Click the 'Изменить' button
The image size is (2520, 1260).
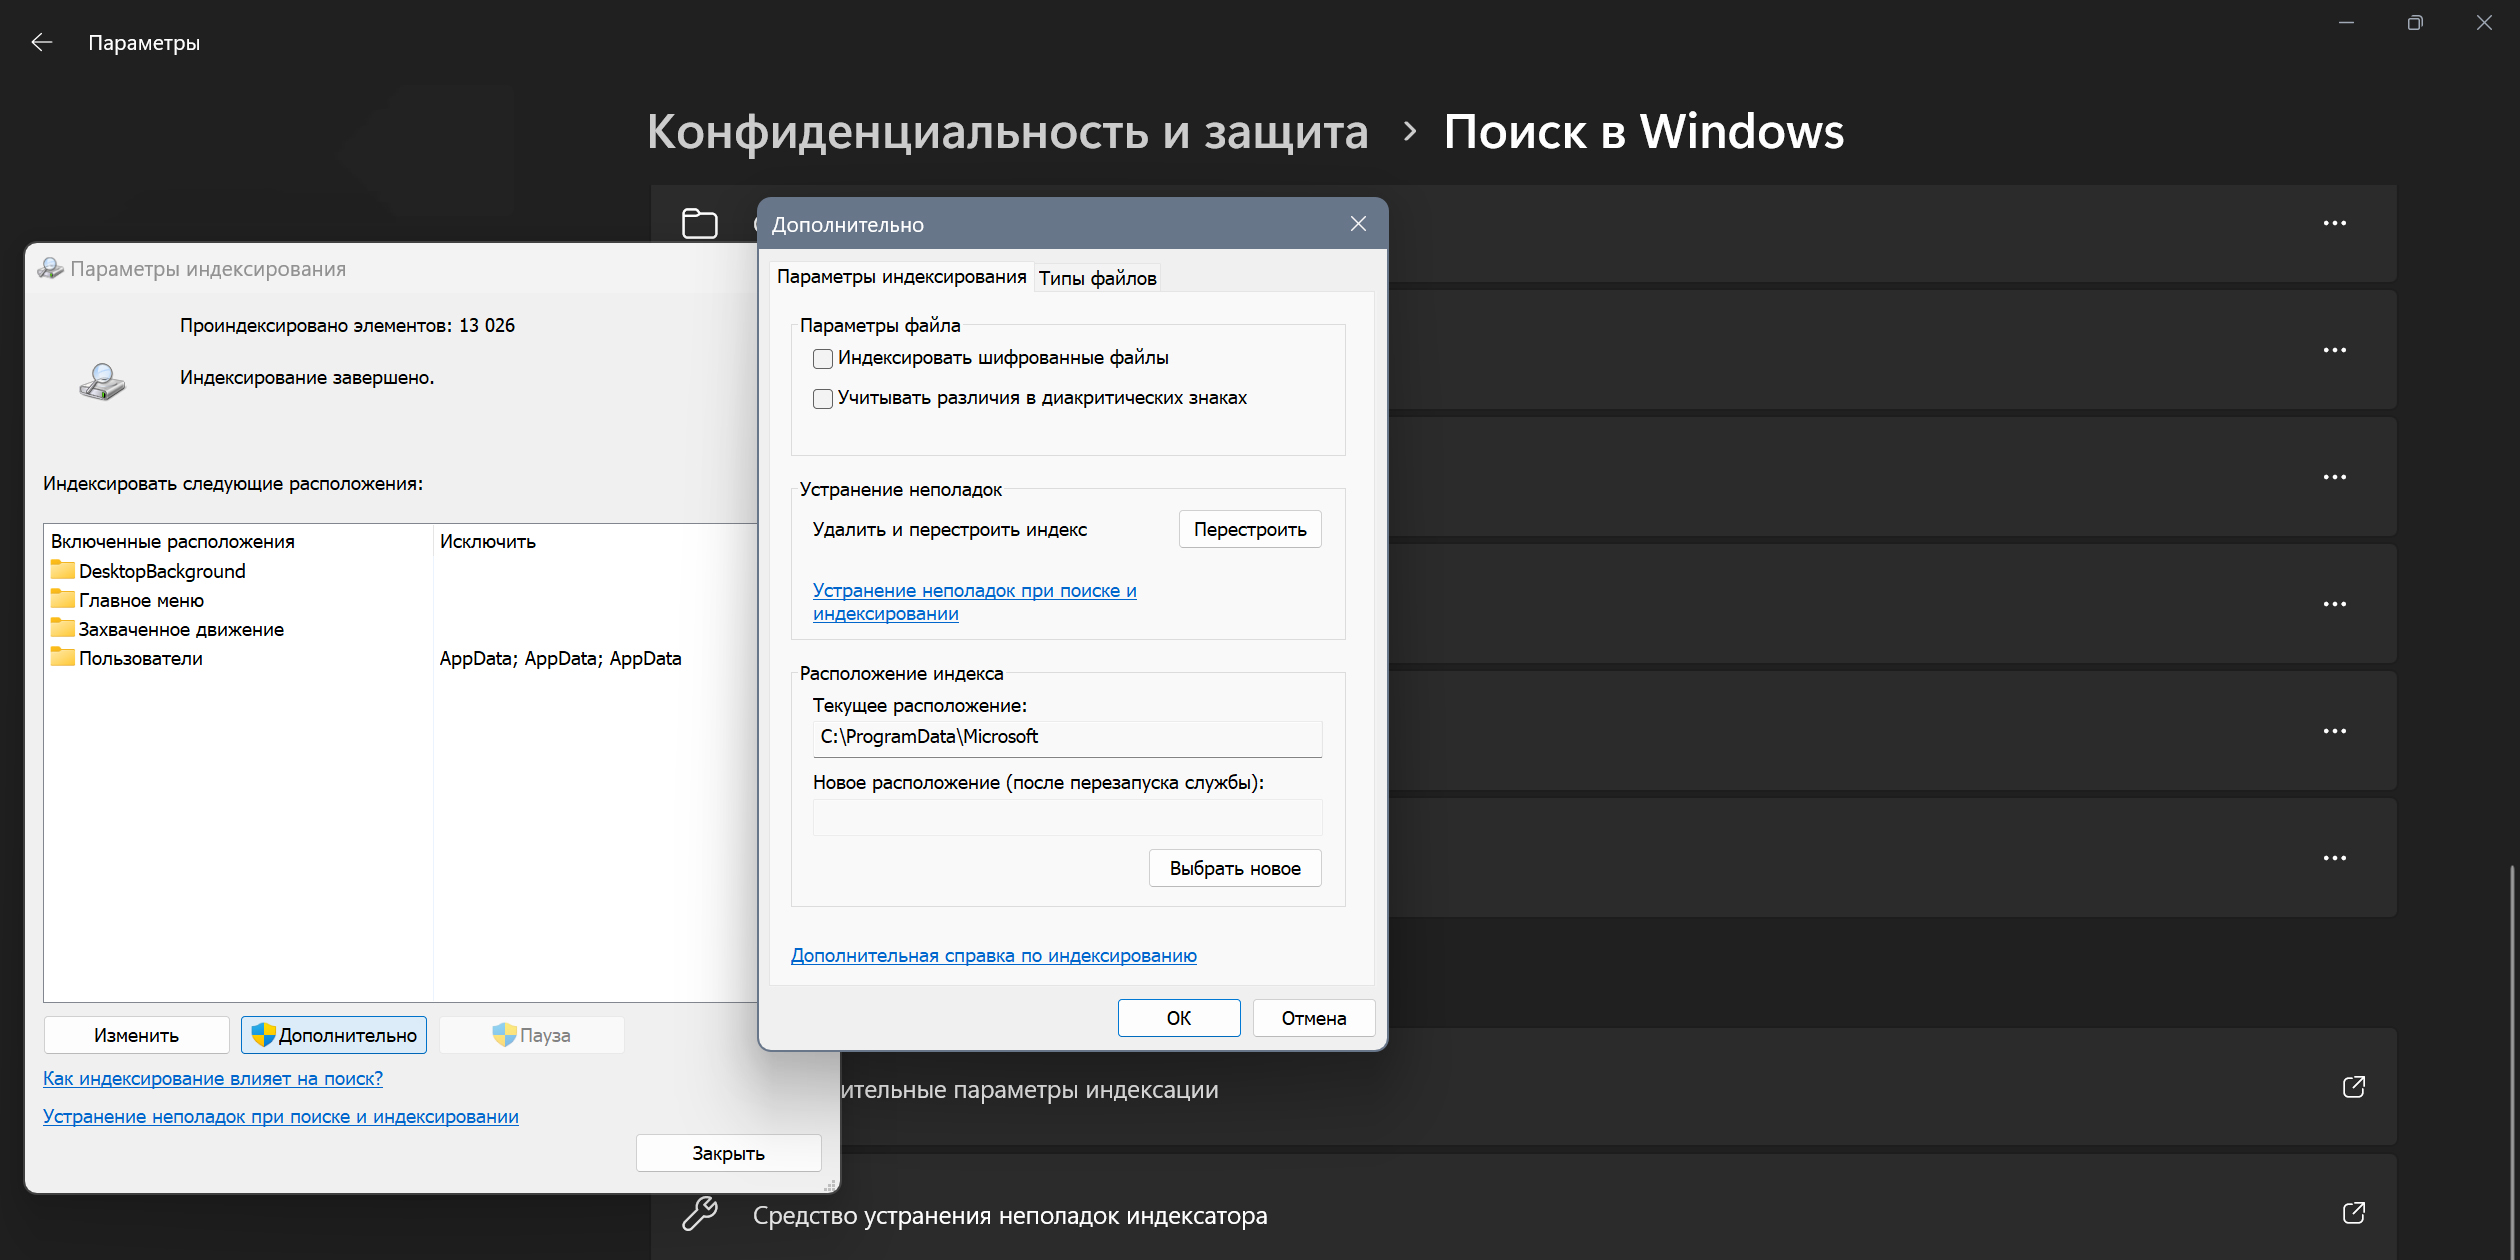(x=136, y=1035)
